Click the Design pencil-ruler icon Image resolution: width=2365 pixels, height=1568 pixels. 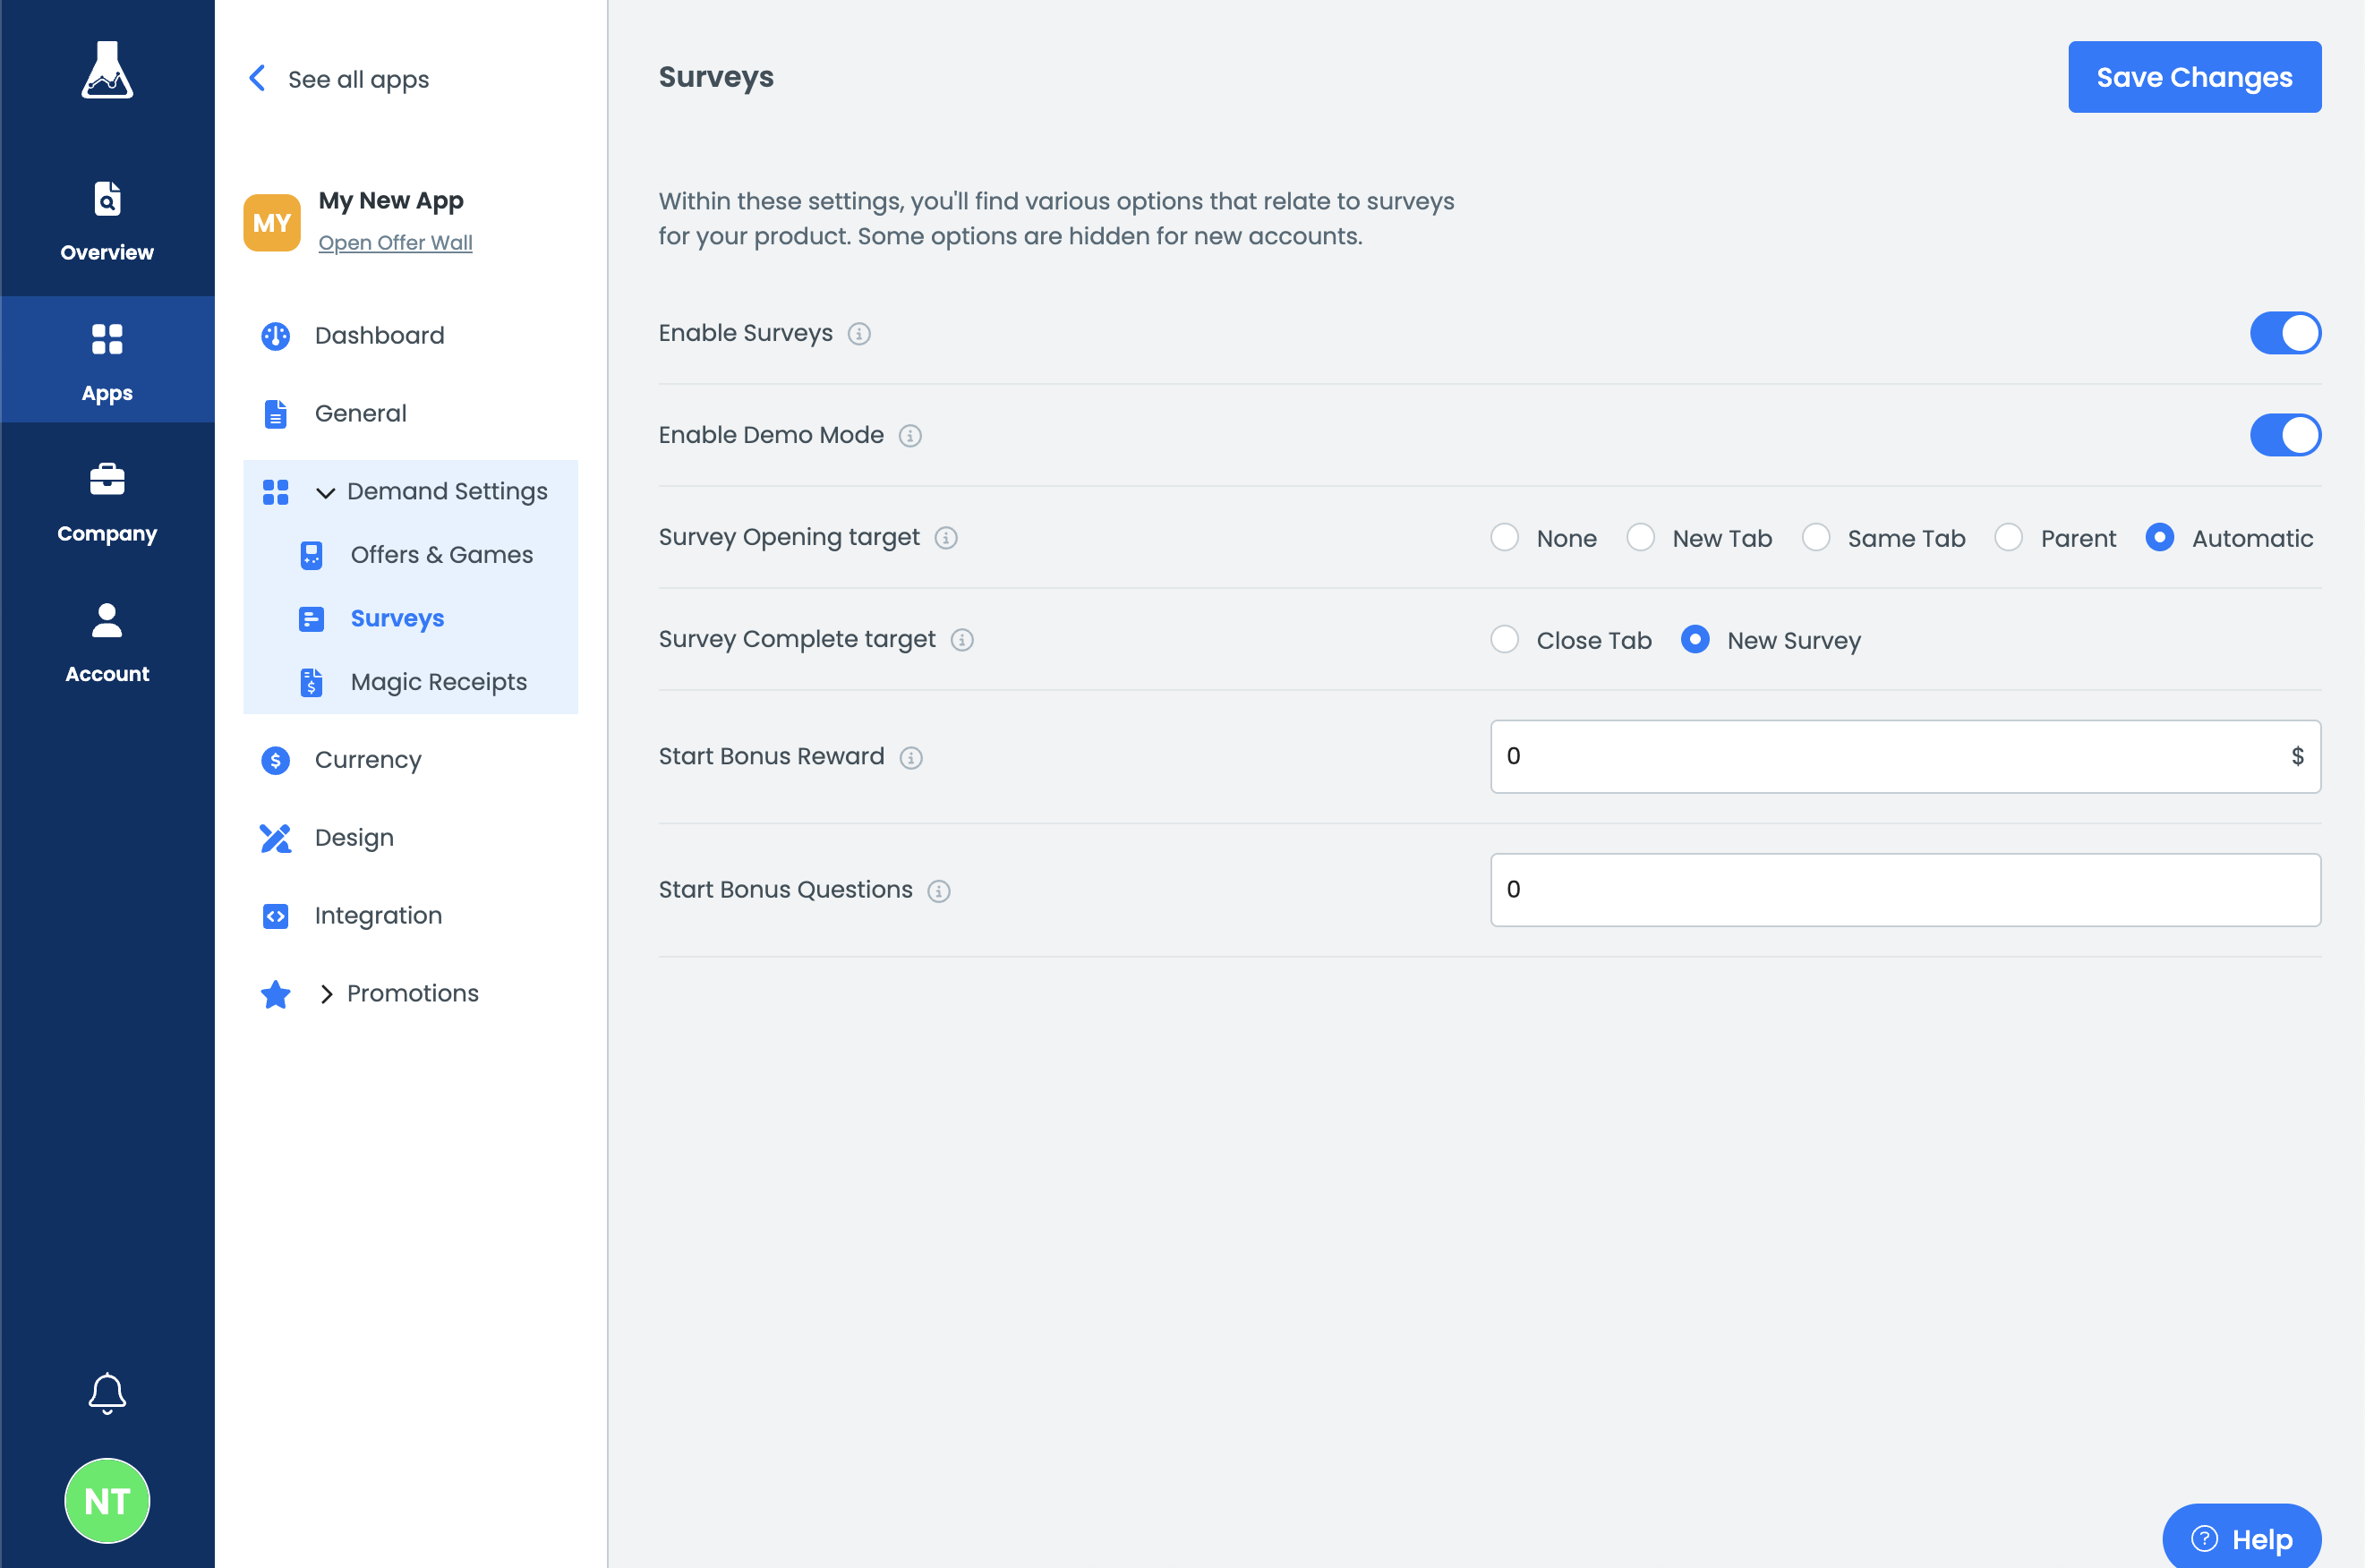click(x=275, y=838)
